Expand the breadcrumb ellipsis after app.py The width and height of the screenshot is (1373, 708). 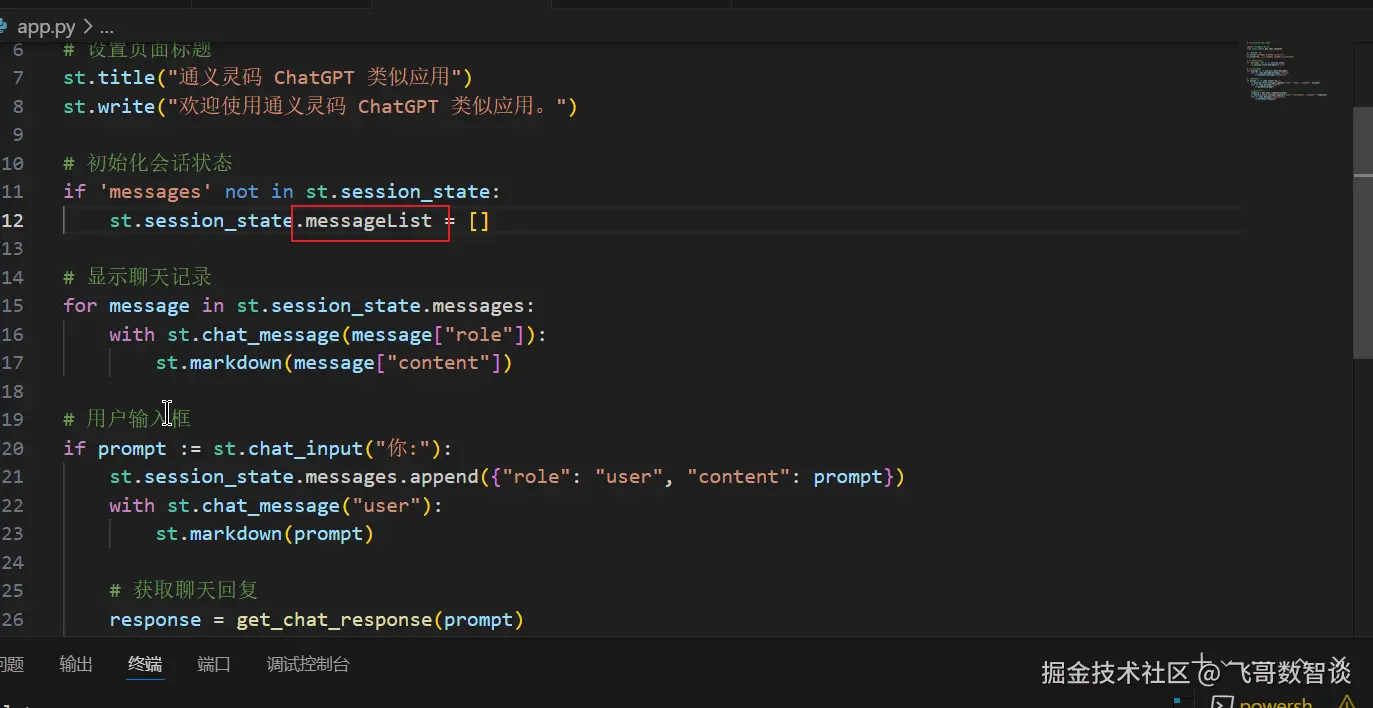107,27
